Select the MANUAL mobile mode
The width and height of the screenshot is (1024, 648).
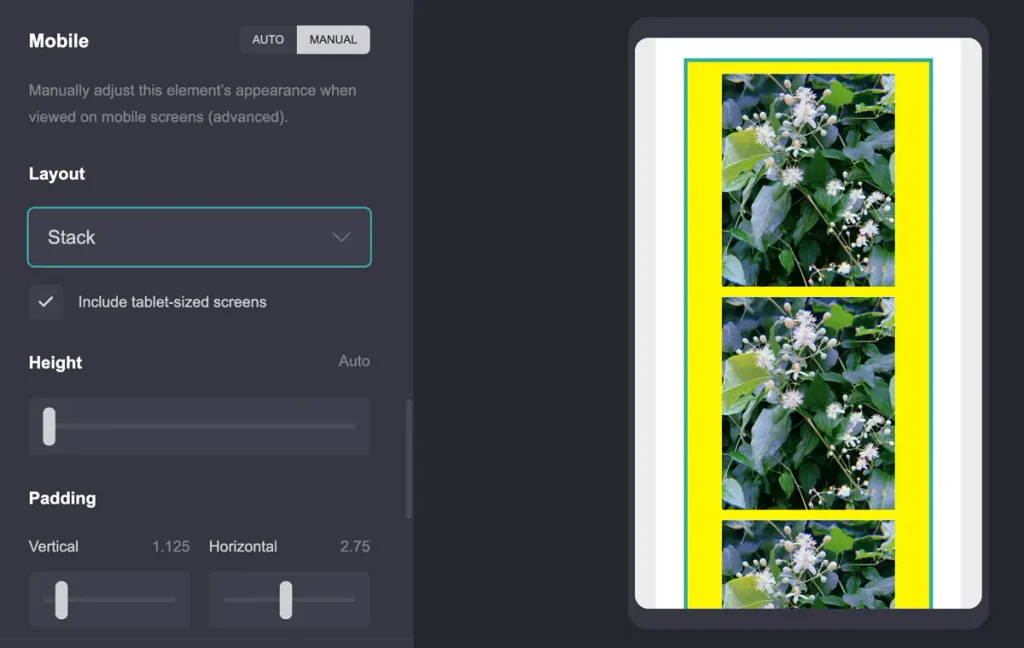333,40
